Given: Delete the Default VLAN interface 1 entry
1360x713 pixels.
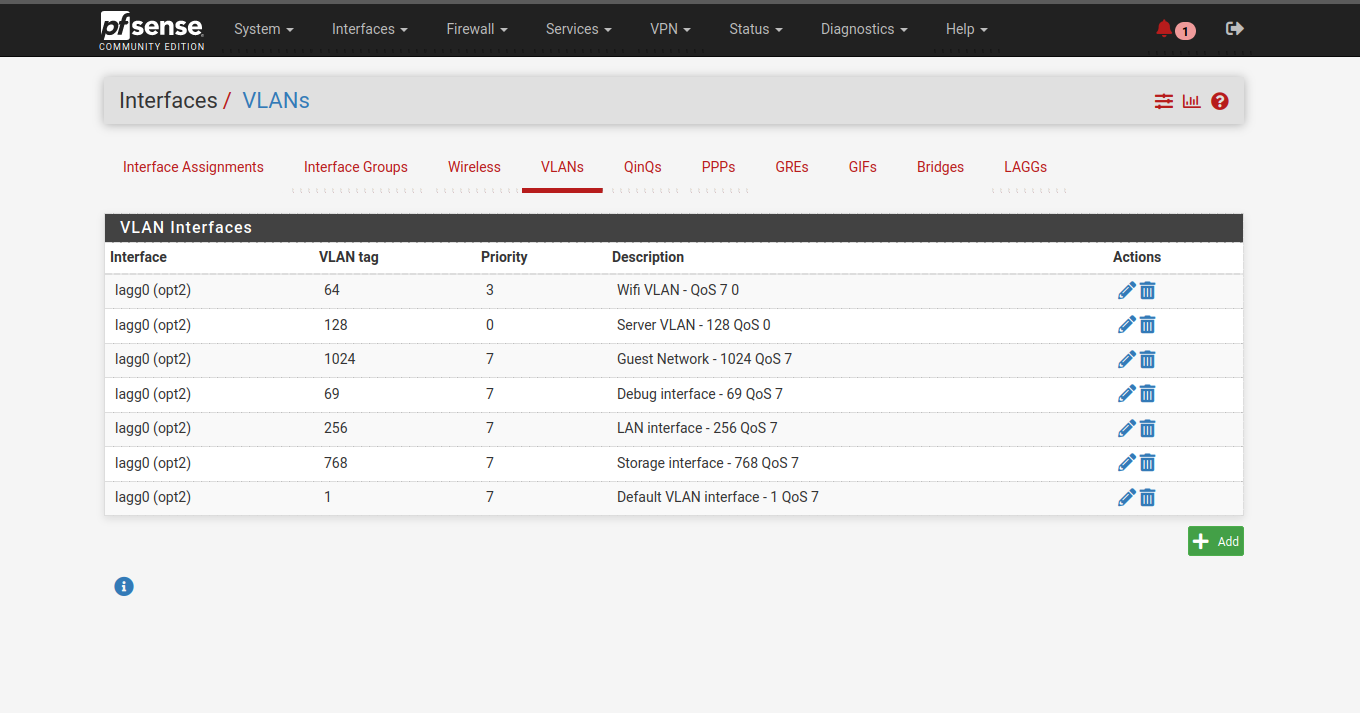Looking at the screenshot, I should coord(1148,497).
